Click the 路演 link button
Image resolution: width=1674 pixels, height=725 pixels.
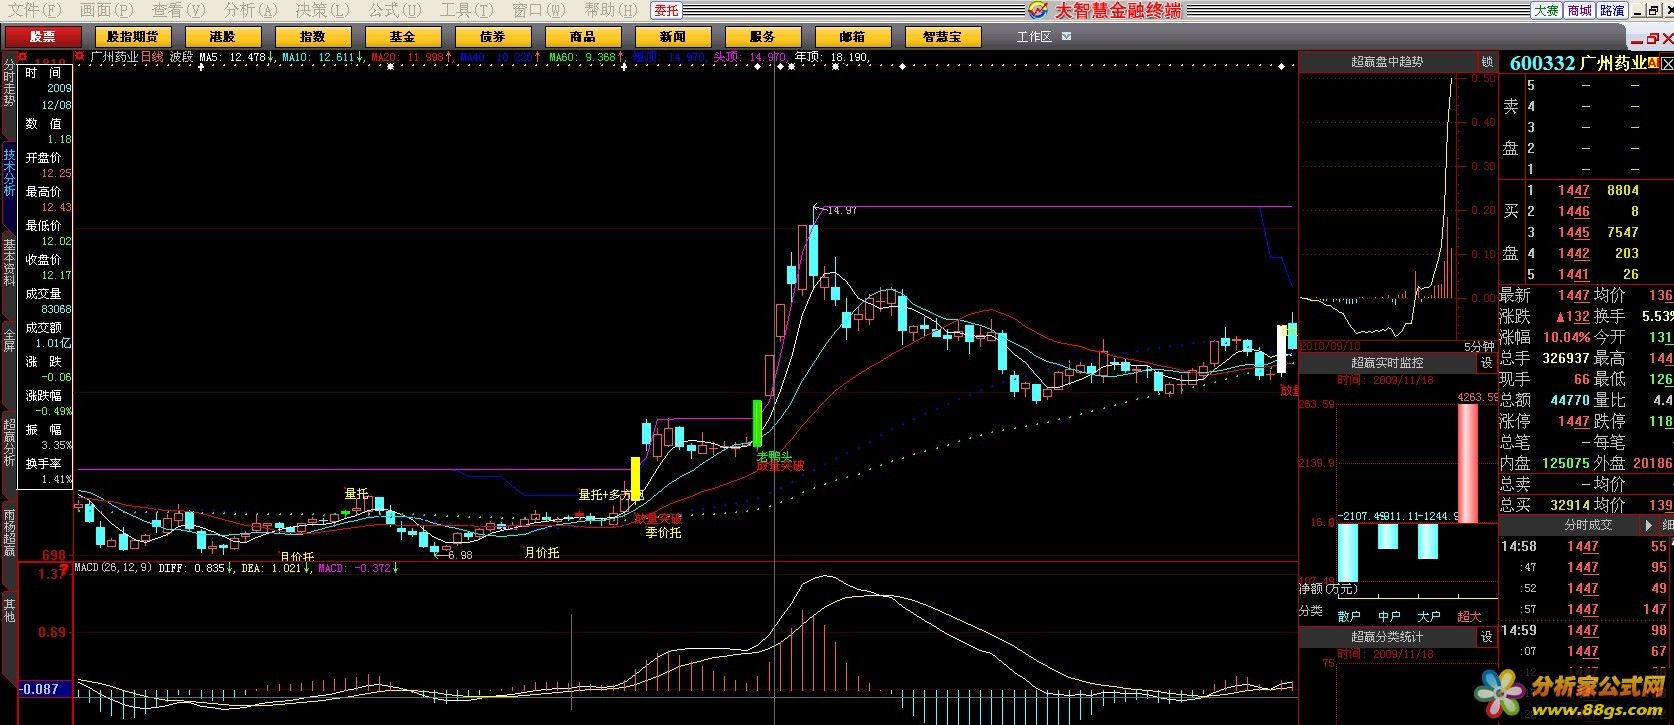pos(1612,10)
